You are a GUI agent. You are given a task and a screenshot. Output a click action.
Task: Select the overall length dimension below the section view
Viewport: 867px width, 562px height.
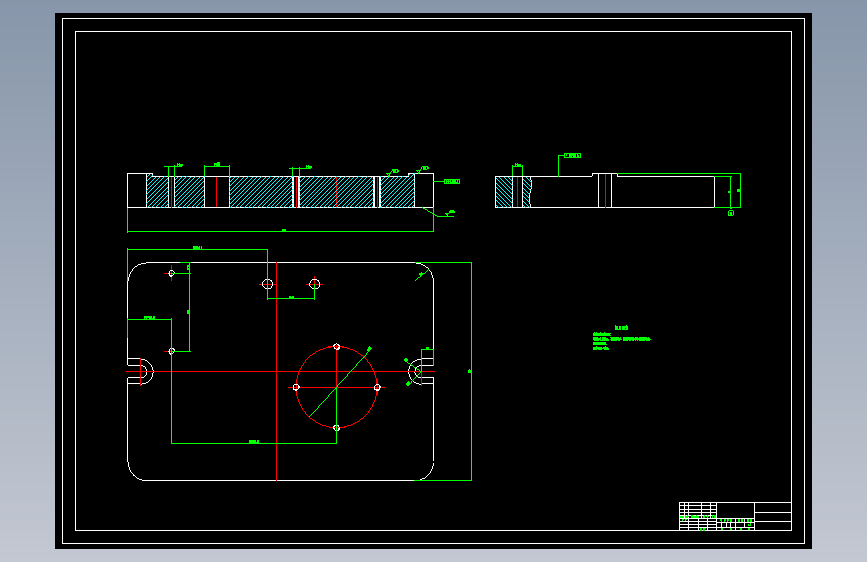[x=280, y=231]
